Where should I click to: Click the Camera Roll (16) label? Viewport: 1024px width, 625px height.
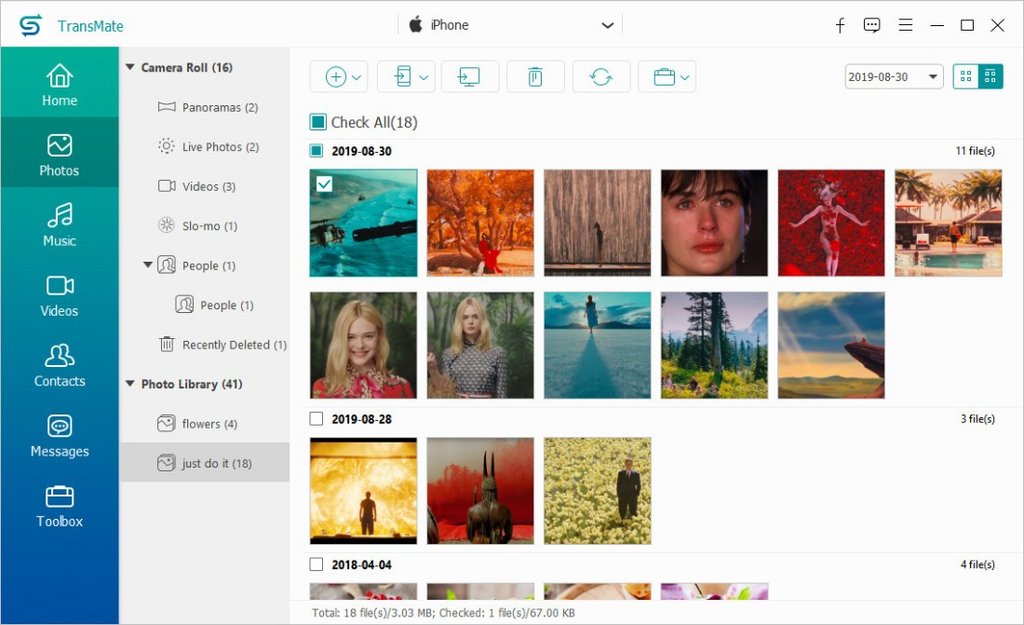click(x=187, y=67)
